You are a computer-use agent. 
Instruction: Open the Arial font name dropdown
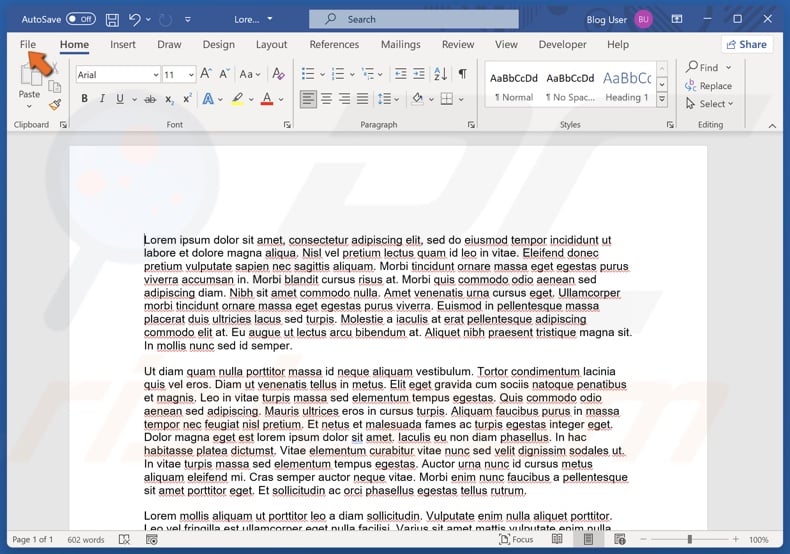(156, 75)
